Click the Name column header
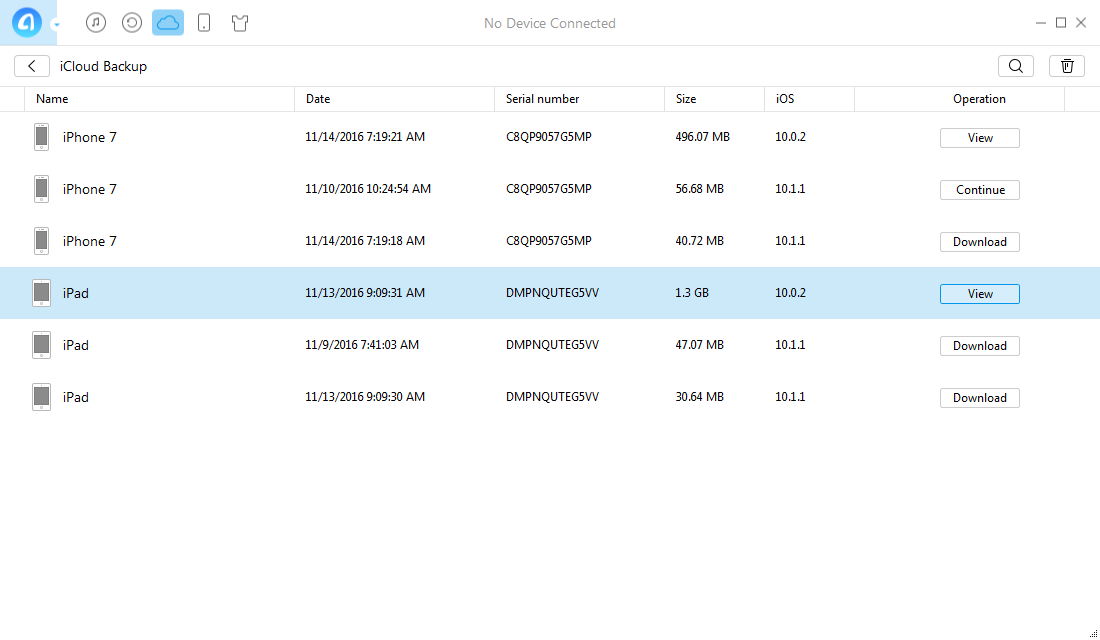This screenshot has height=640, width=1100. point(52,99)
